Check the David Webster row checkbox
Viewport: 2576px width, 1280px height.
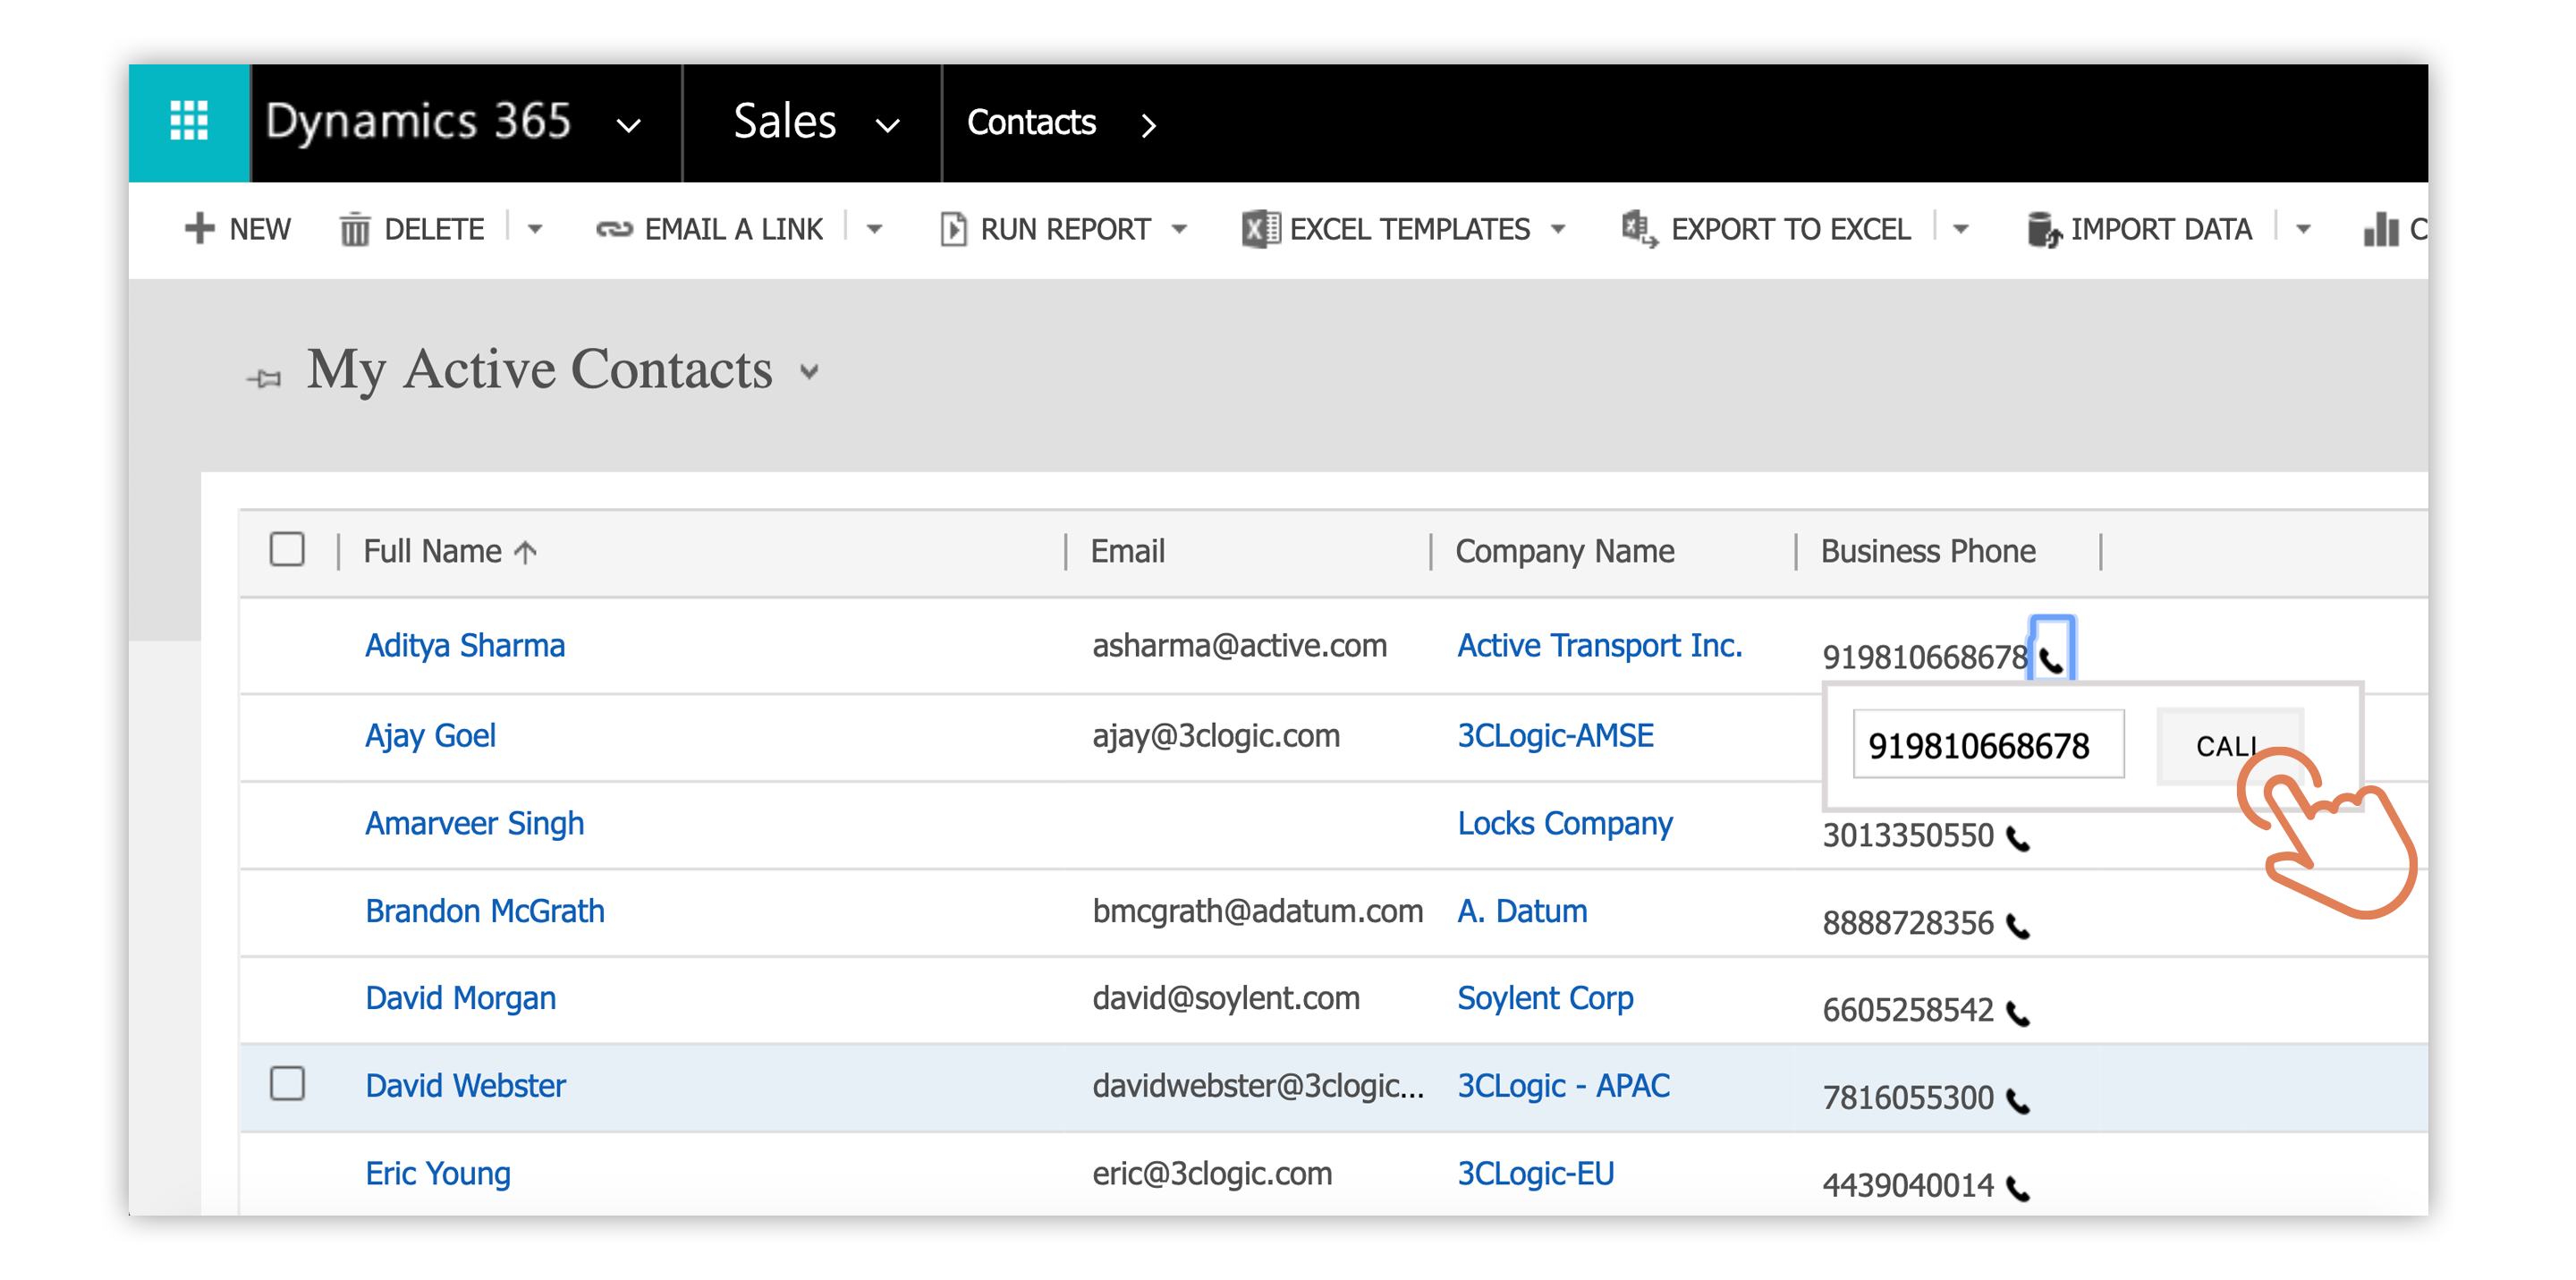coord(287,1085)
